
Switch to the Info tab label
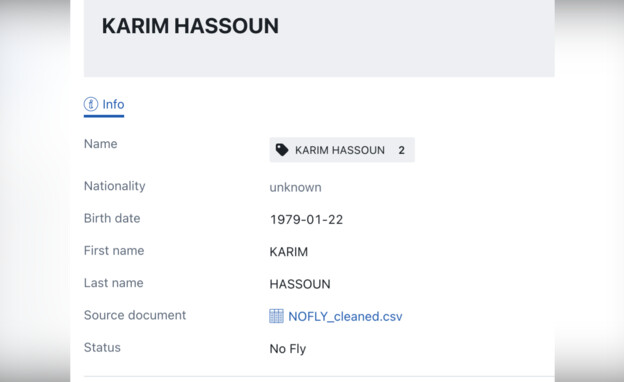pyautogui.click(x=113, y=104)
